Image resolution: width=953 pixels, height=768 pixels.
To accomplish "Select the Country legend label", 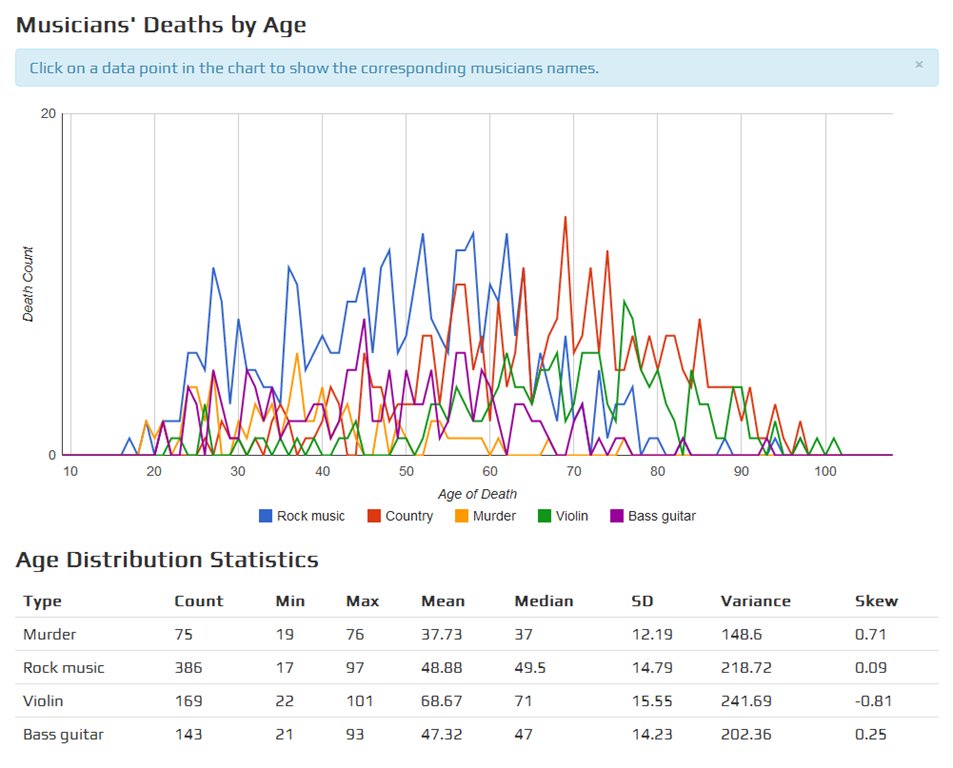I will [409, 516].
